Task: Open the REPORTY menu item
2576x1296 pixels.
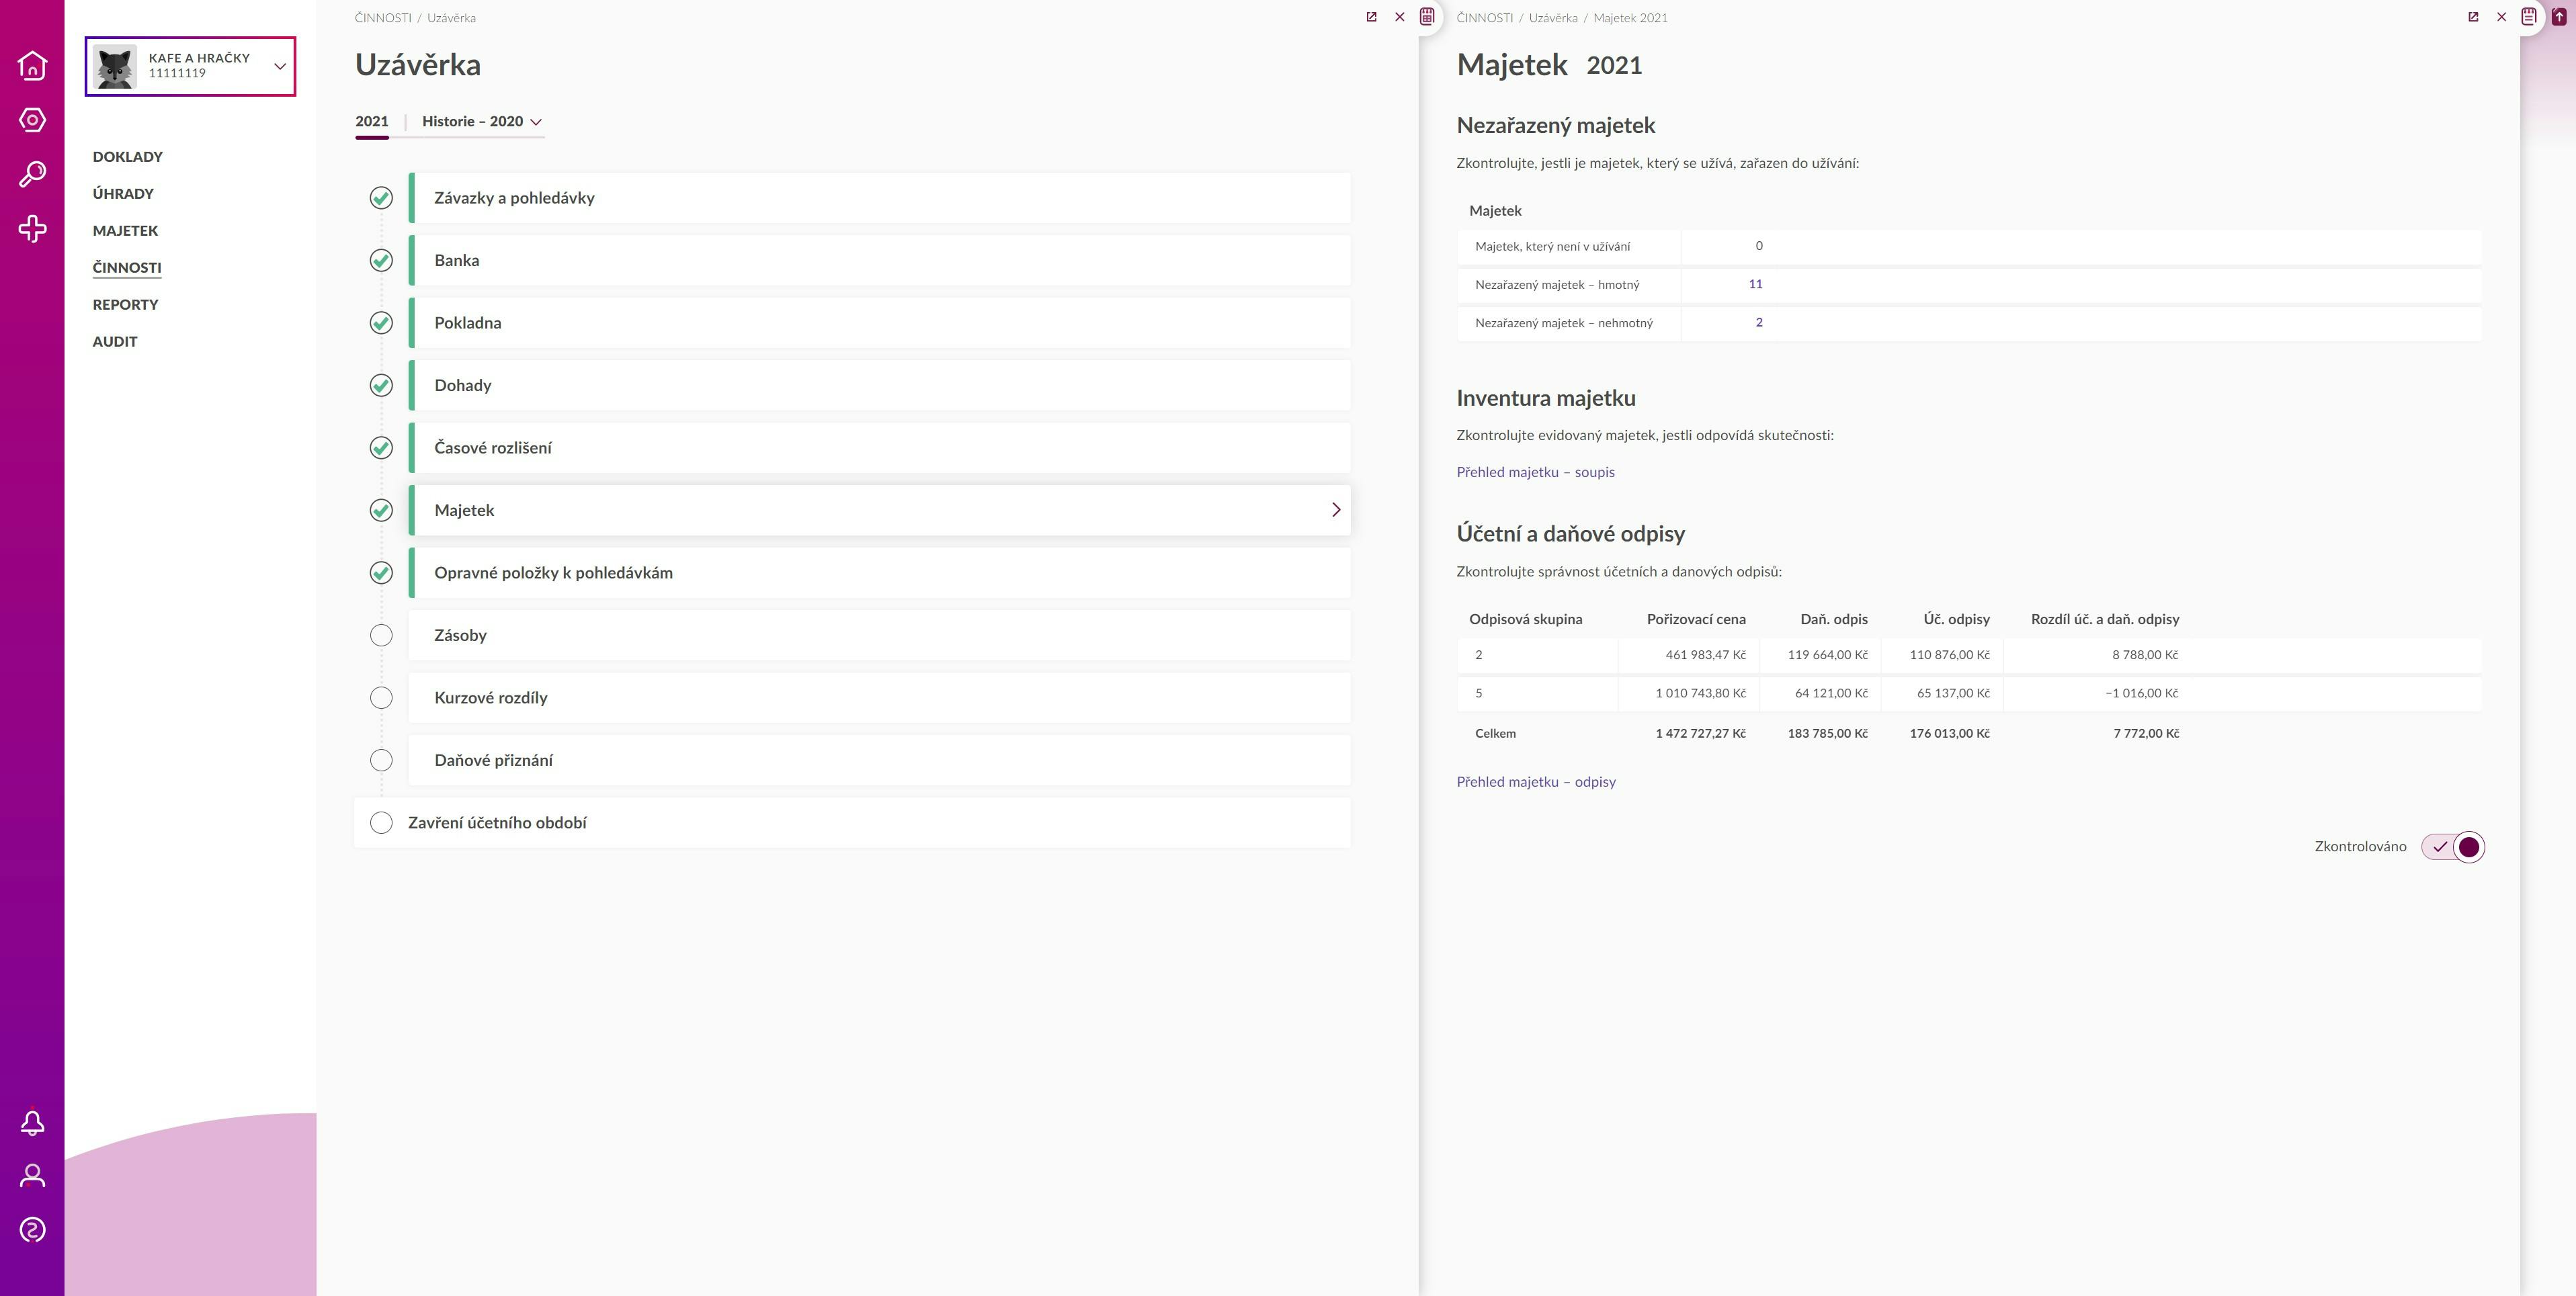Action: tap(125, 305)
